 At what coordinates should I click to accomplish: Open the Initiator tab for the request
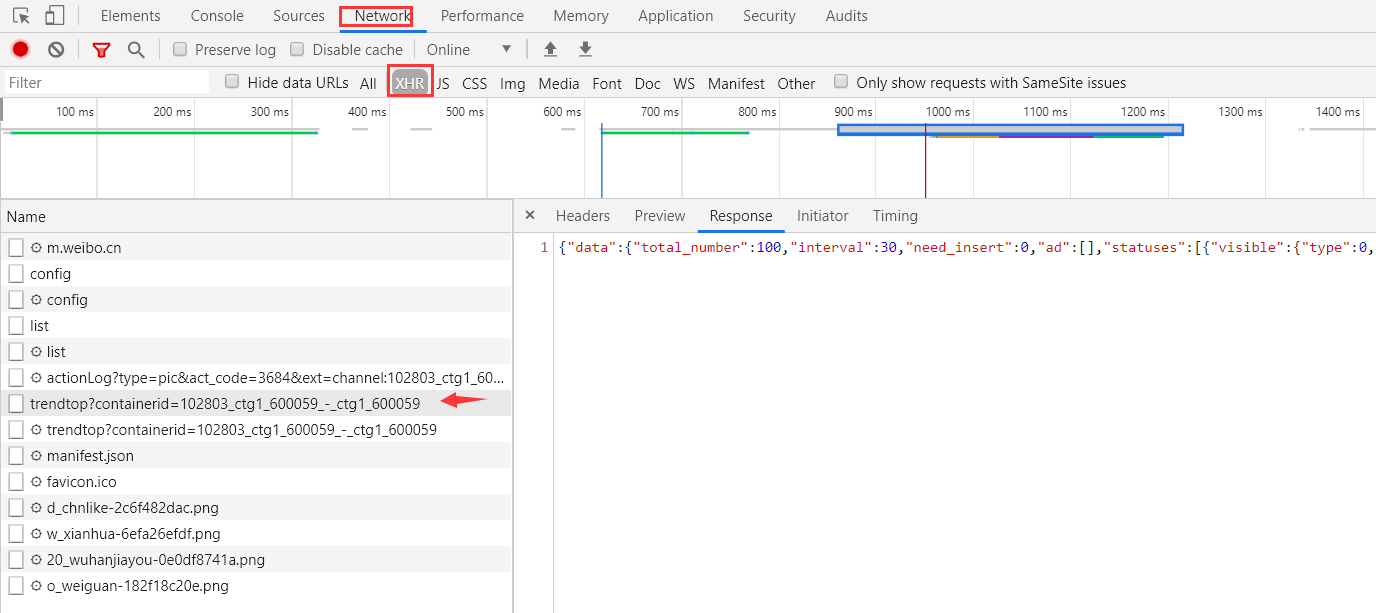pyautogui.click(x=823, y=216)
